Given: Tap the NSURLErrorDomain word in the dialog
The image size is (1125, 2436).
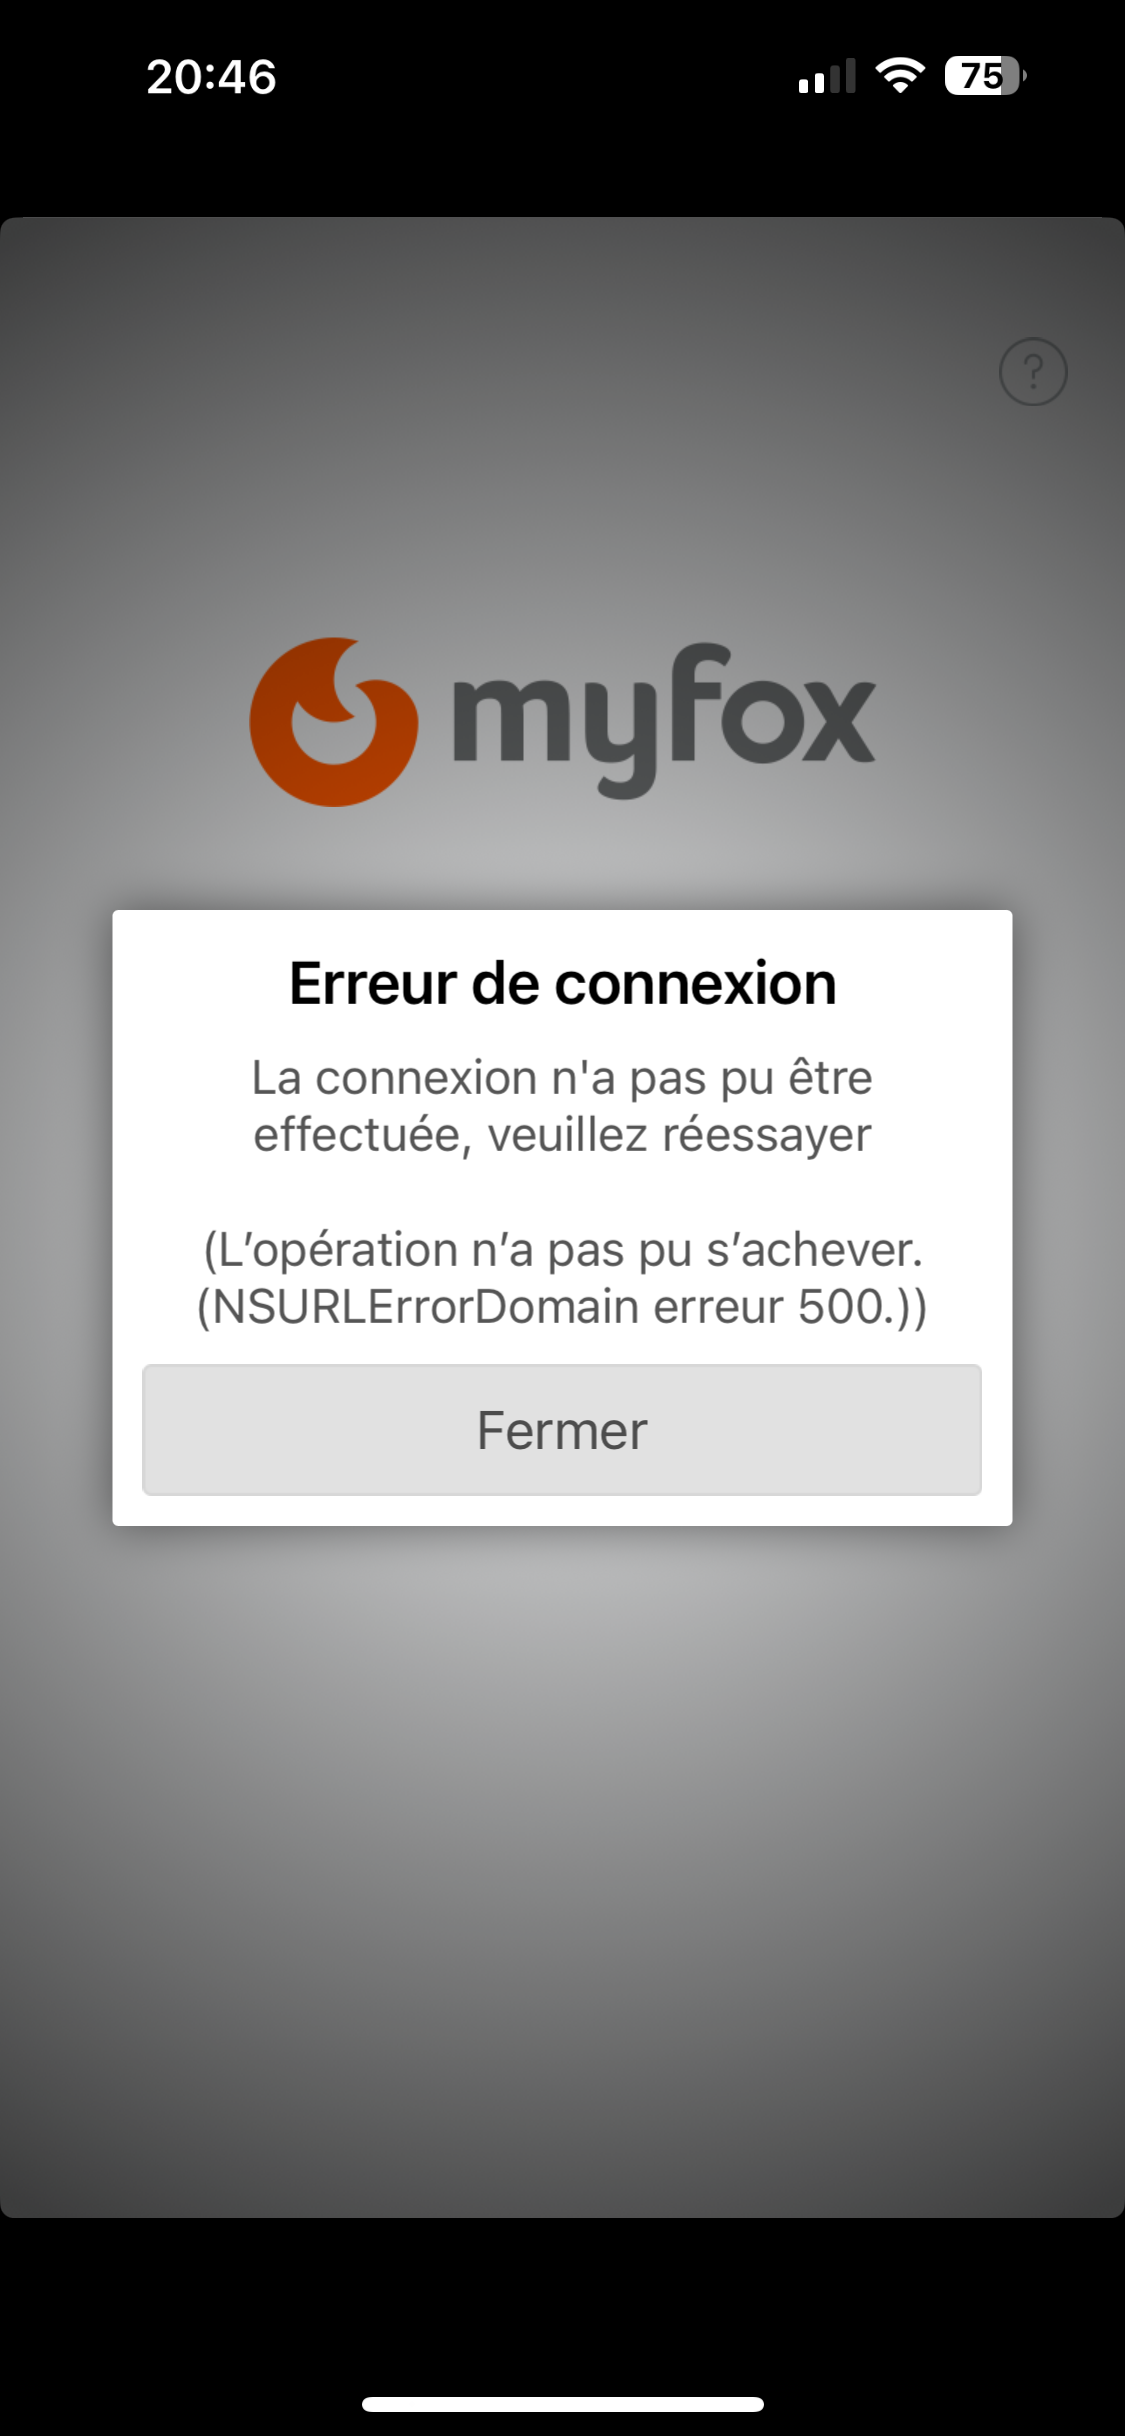Looking at the screenshot, I should pyautogui.click(x=425, y=1307).
